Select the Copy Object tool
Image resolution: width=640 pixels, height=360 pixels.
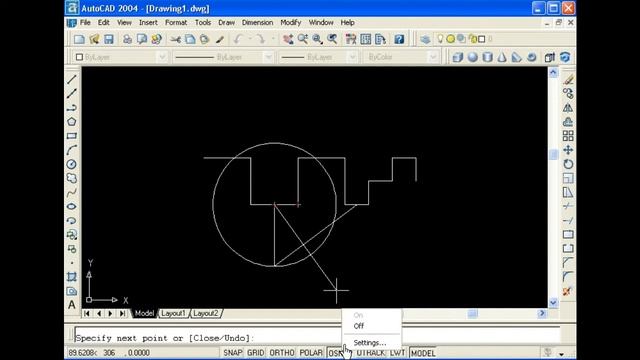(x=568, y=93)
